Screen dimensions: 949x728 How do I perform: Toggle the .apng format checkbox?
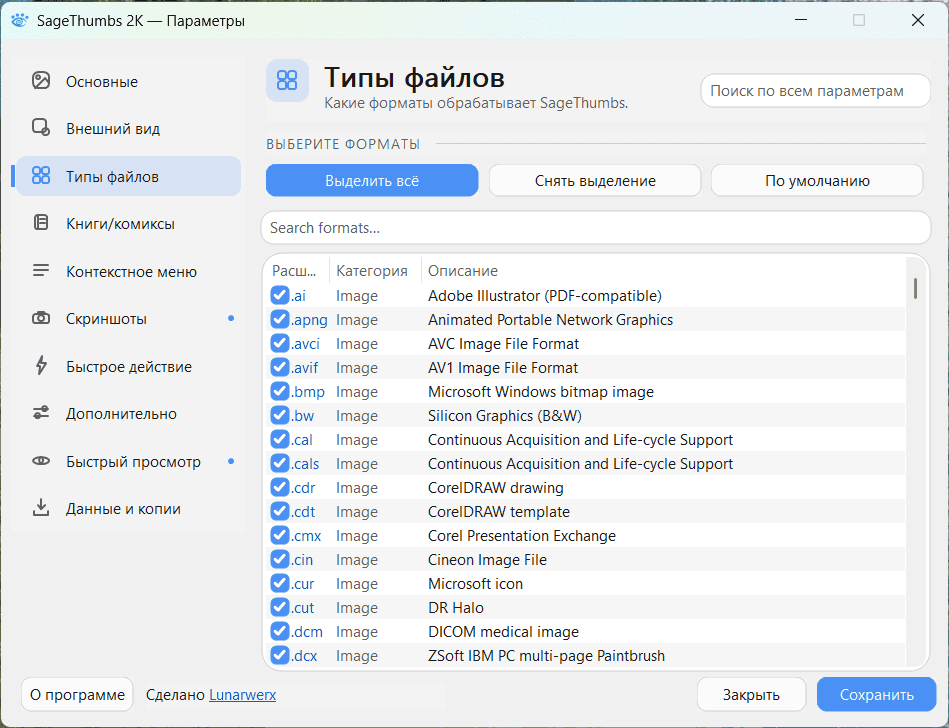280,319
